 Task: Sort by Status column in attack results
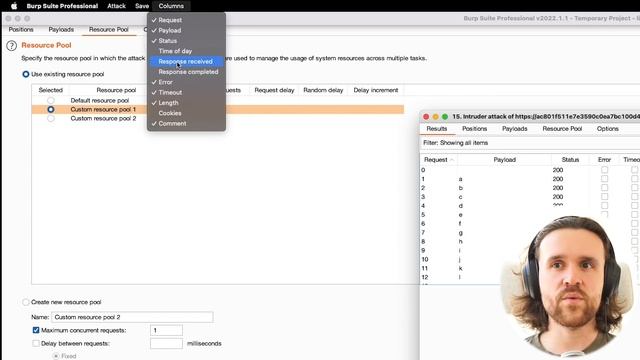click(x=570, y=160)
